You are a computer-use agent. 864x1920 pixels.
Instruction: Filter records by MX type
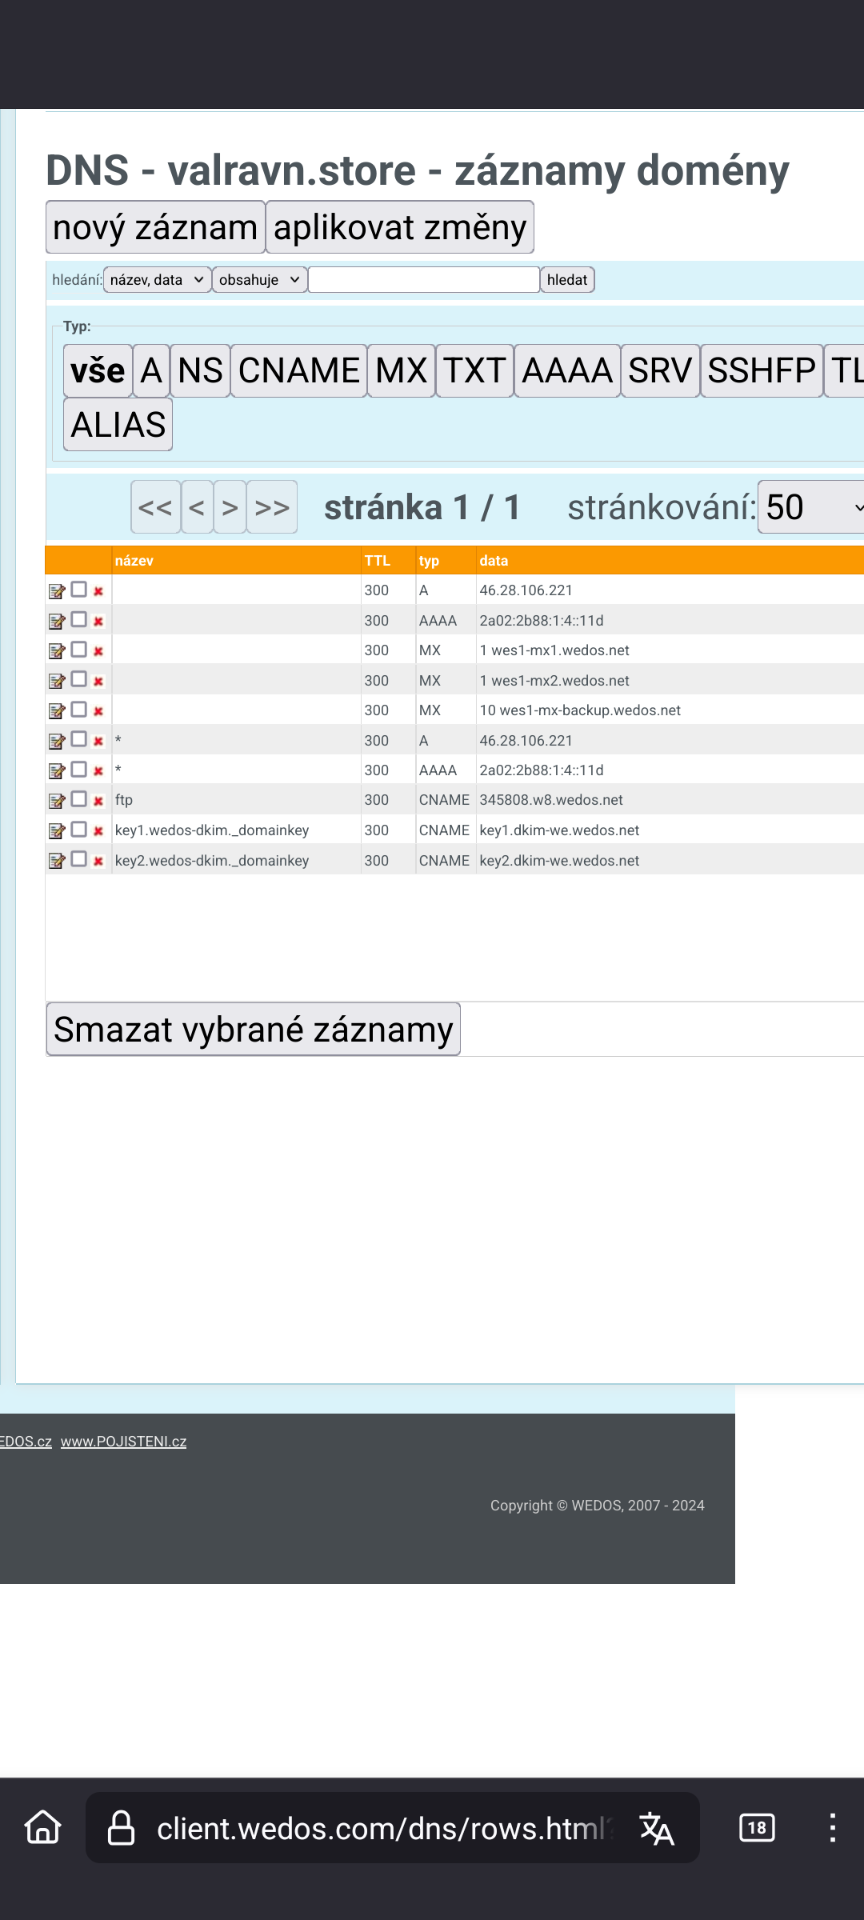(x=401, y=371)
